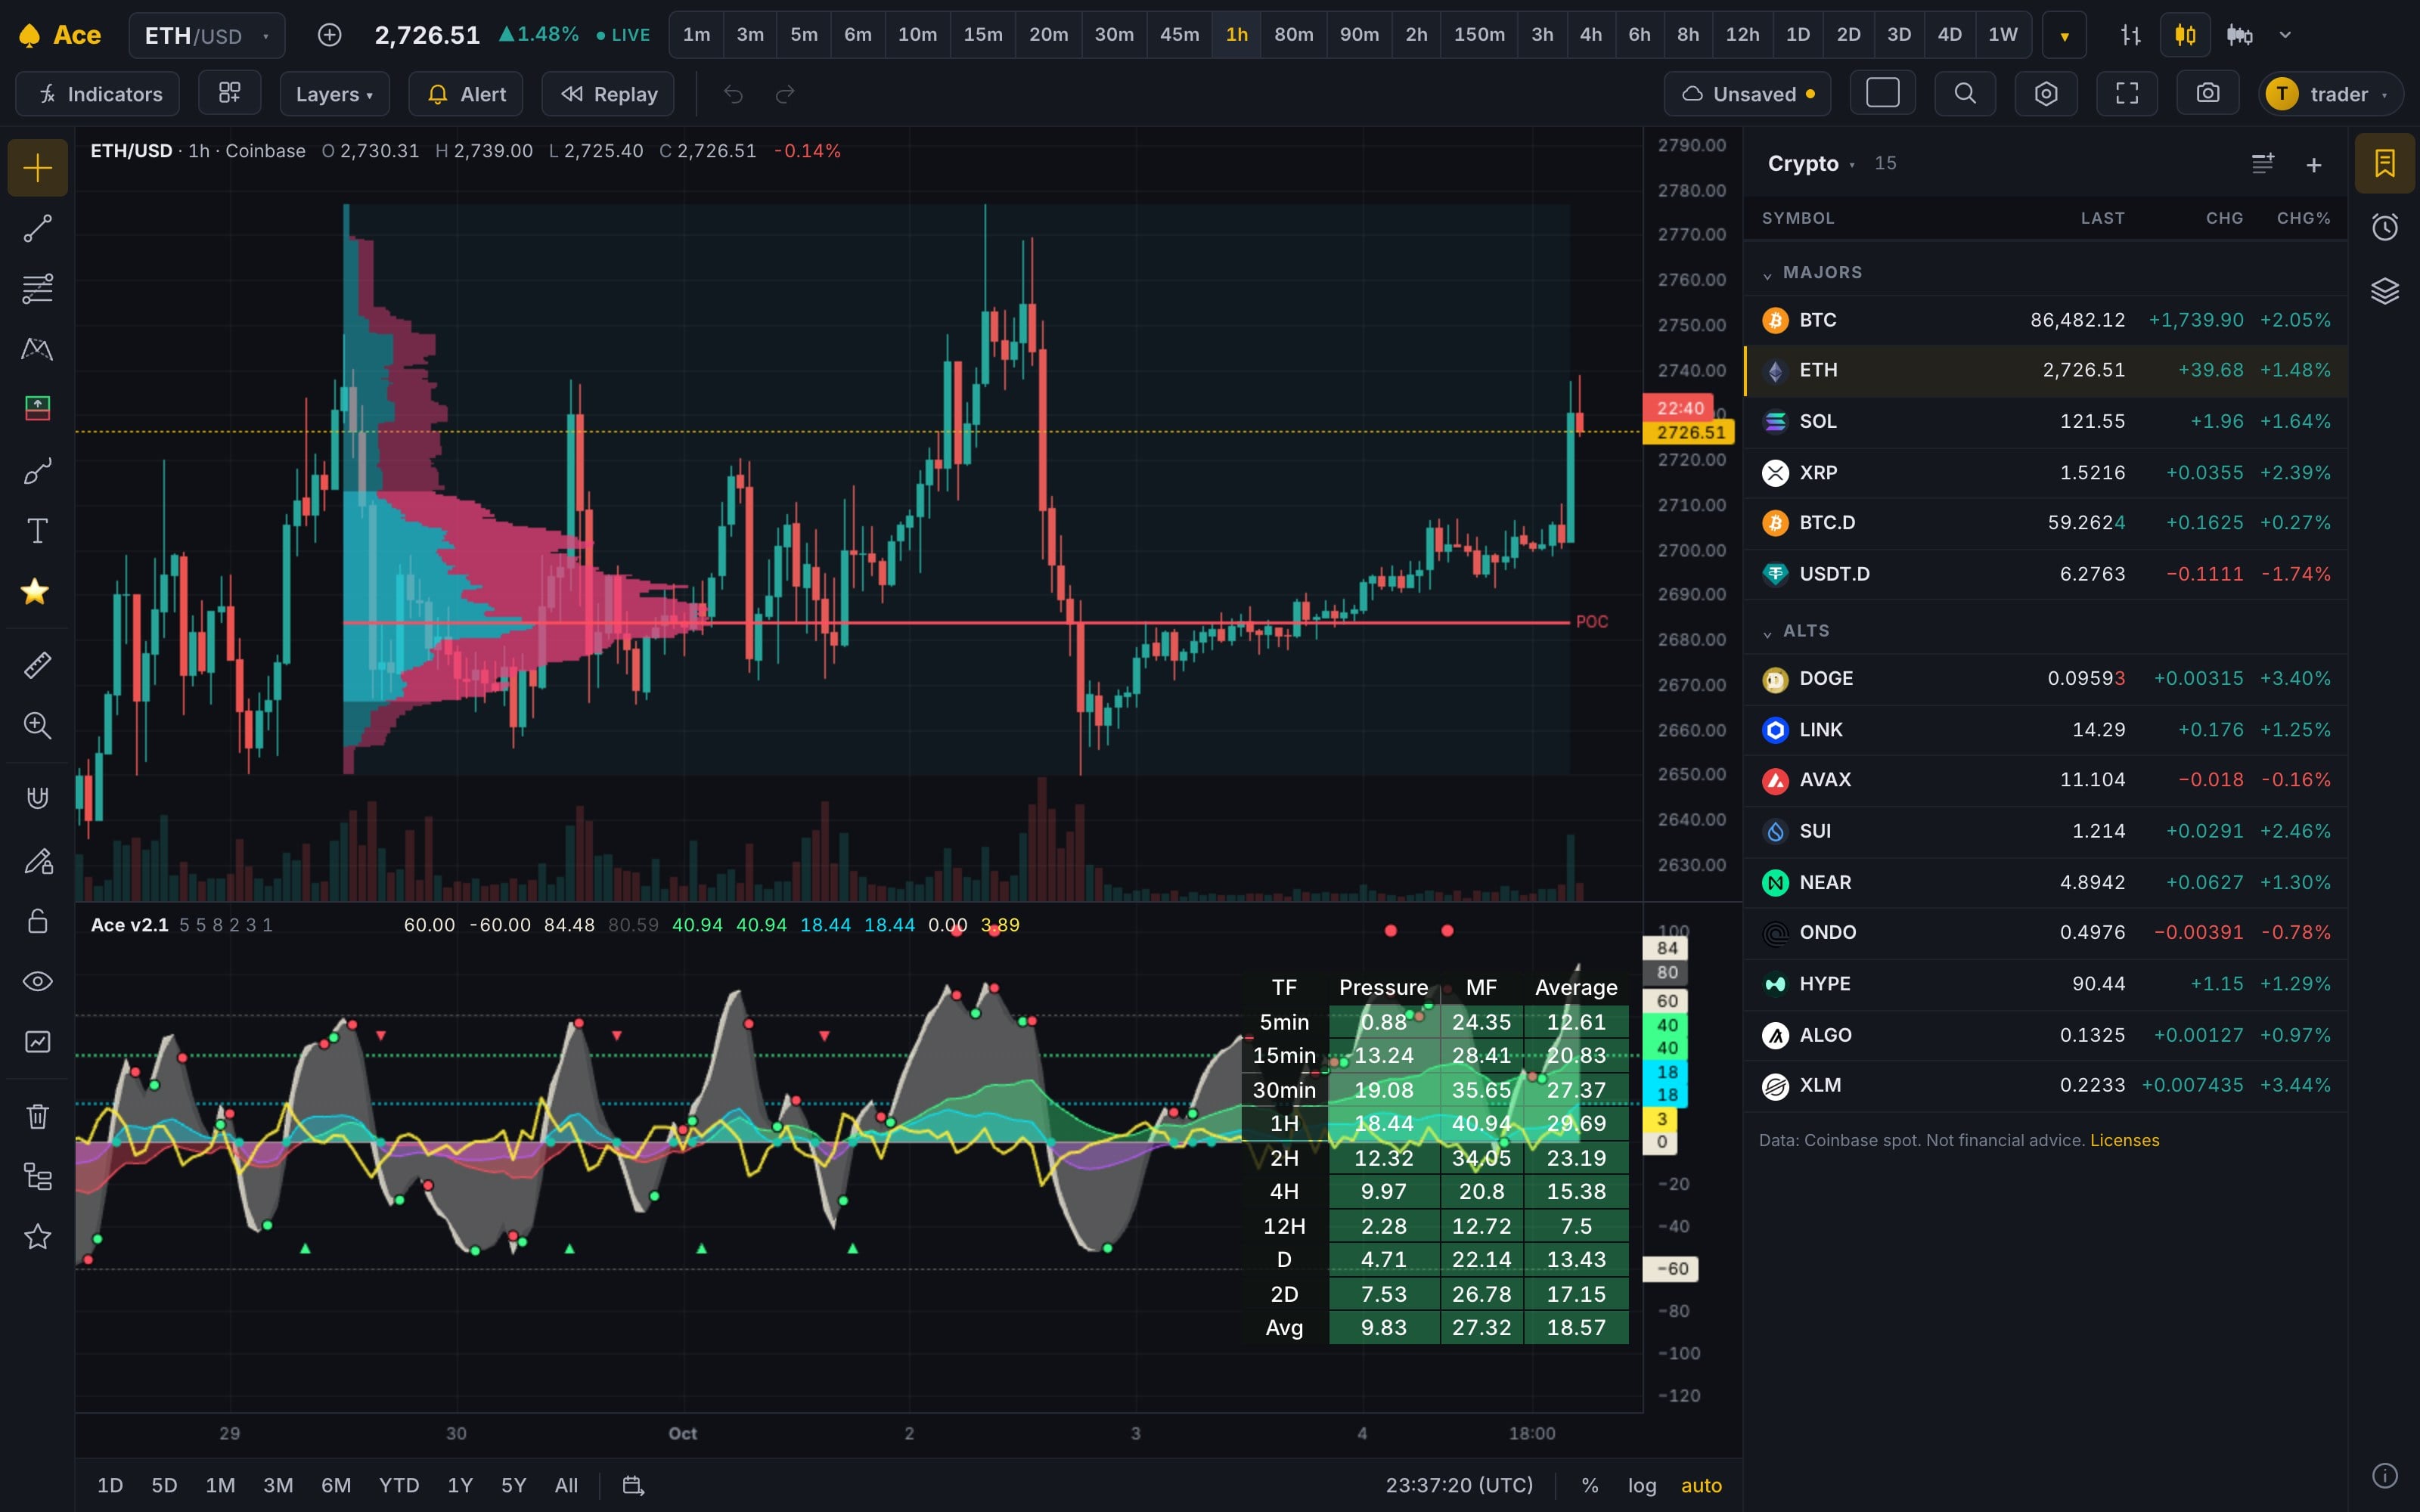
Task: Open the ETH/USD symbol dropdown
Action: (x=207, y=35)
